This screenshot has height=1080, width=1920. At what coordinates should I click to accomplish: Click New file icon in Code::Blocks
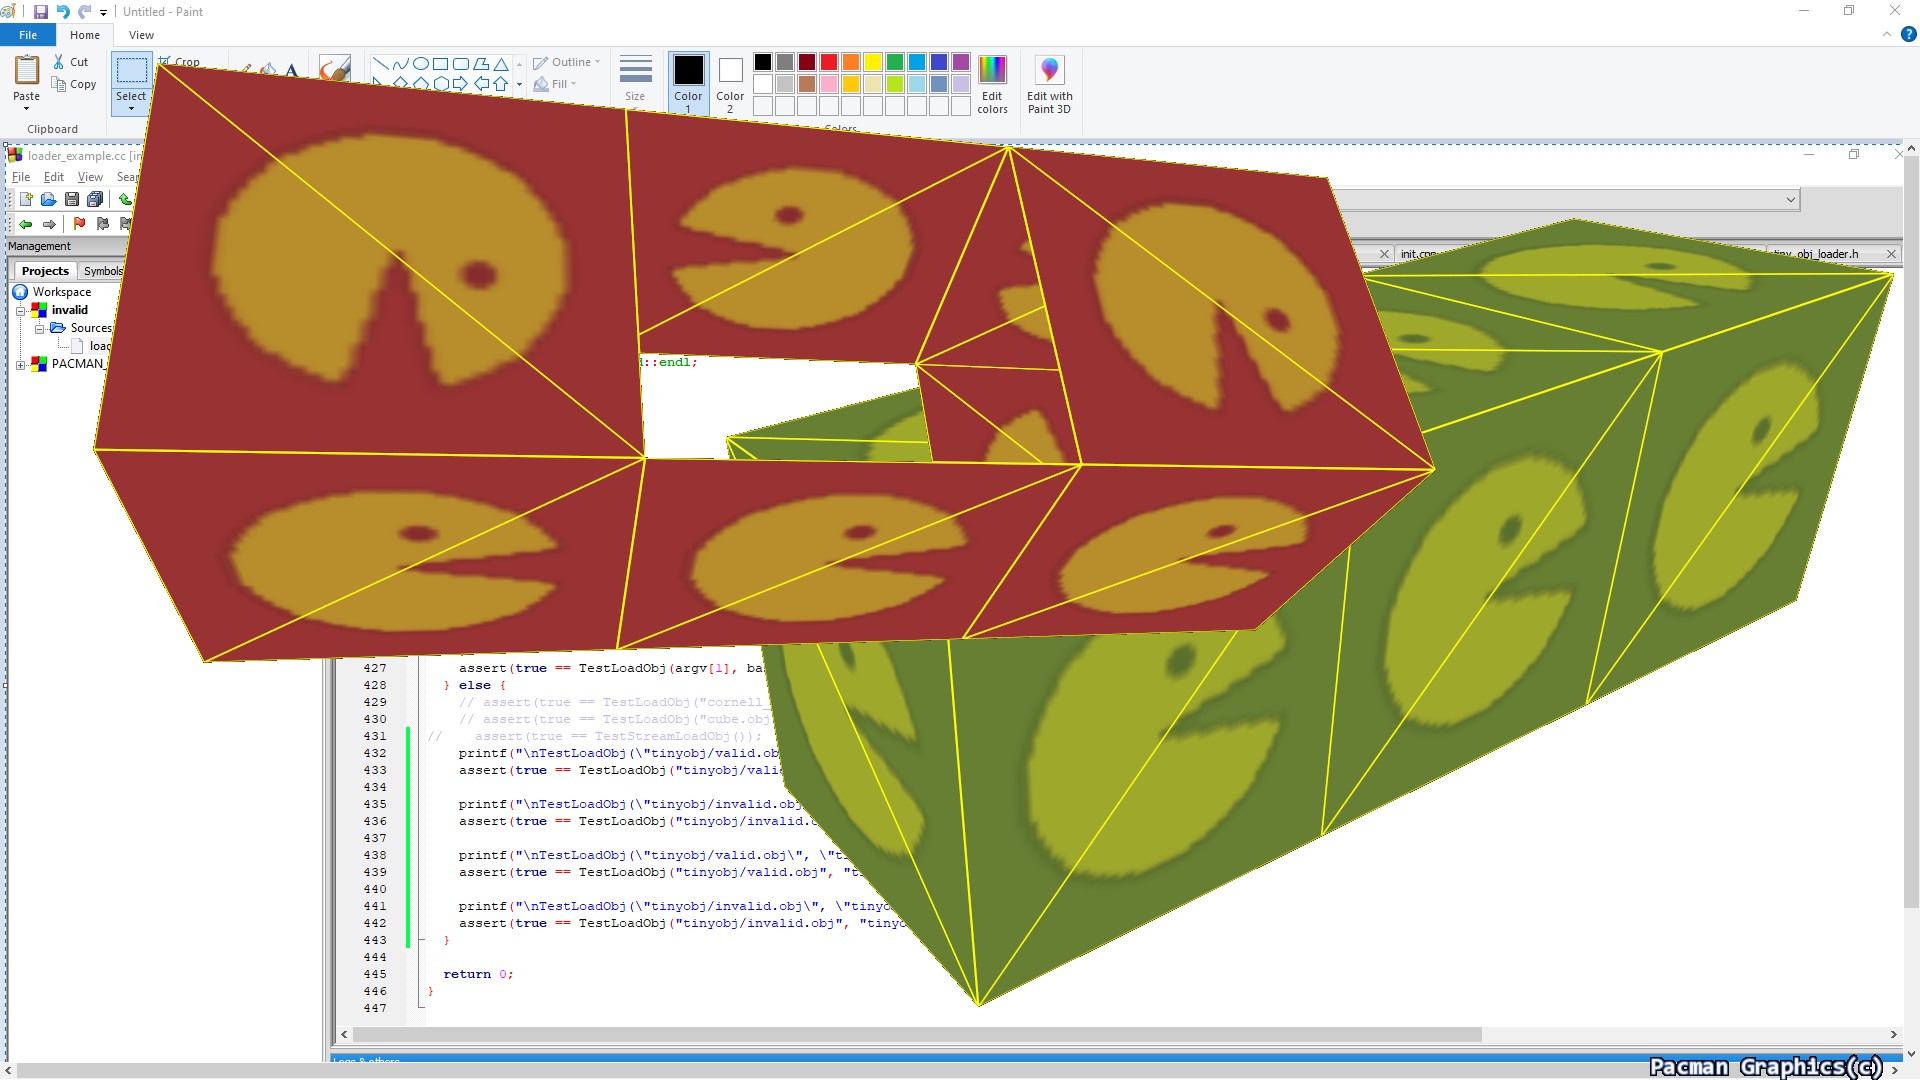26,199
